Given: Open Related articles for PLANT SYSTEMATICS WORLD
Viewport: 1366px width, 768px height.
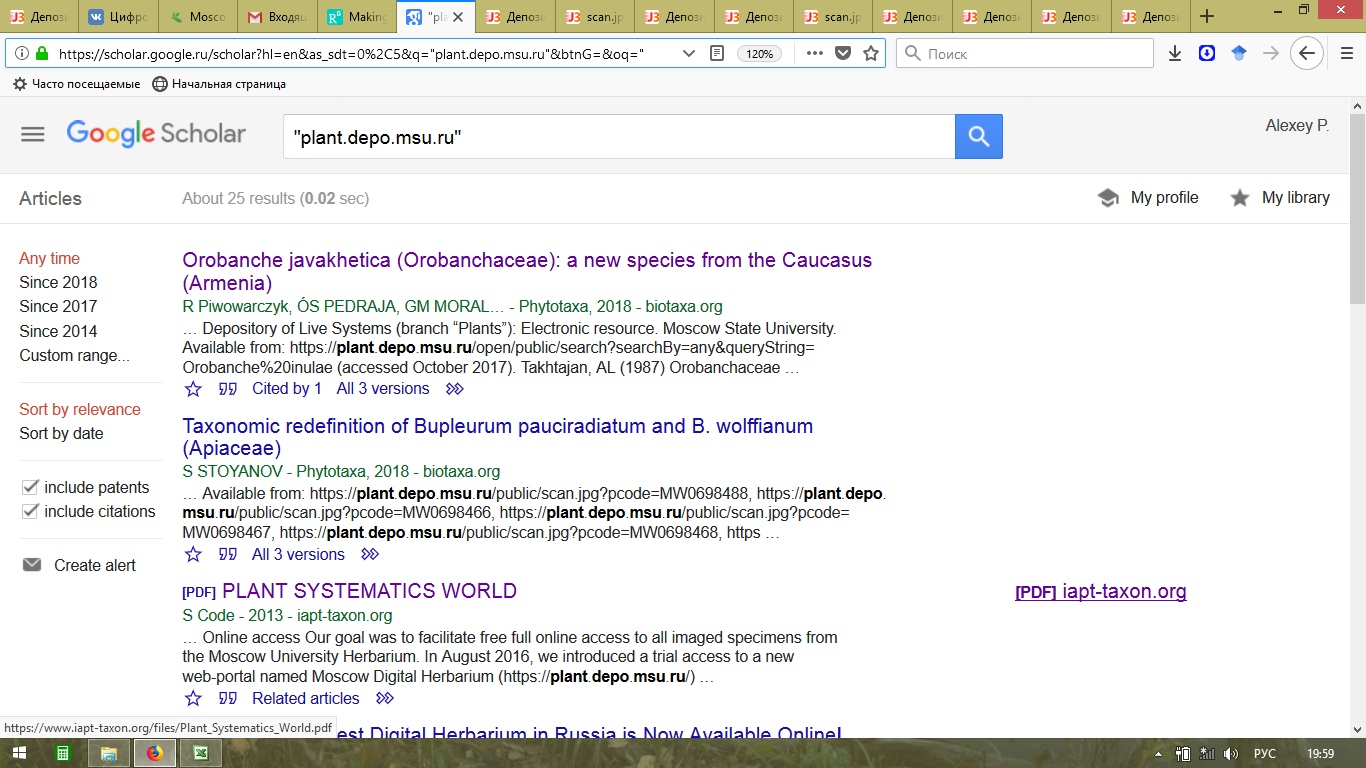Looking at the screenshot, I should coord(305,698).
